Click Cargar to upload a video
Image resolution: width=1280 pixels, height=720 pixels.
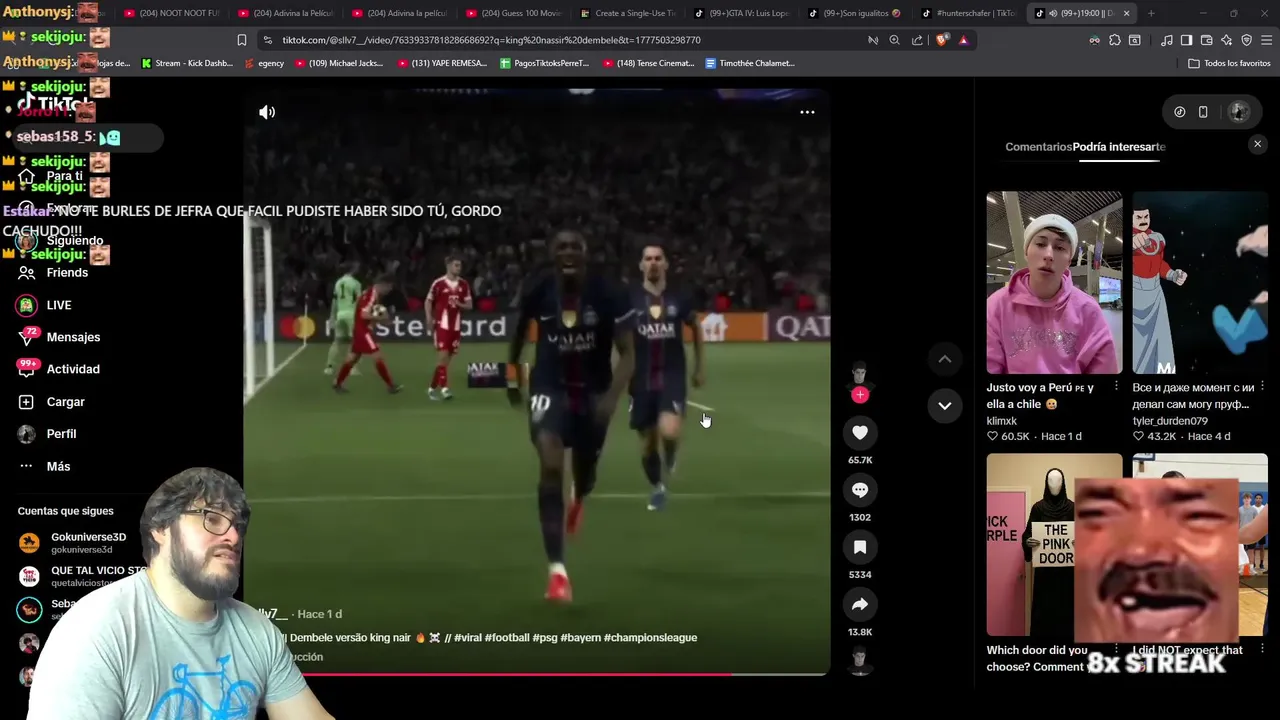65,402
